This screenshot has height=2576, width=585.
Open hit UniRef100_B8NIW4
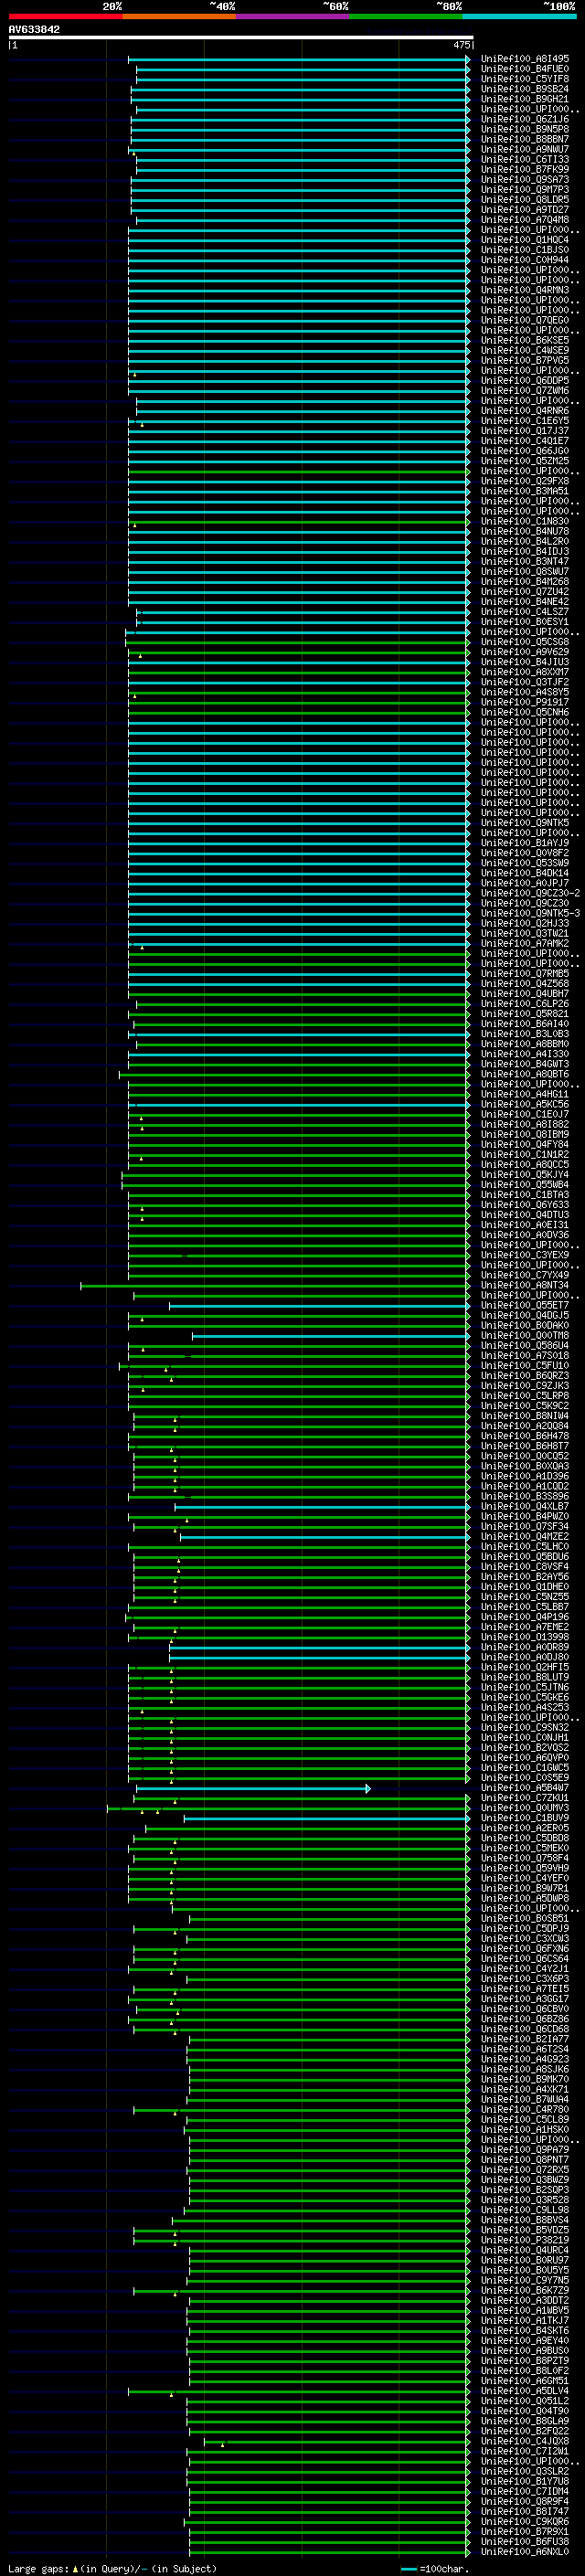[525, 1416]
